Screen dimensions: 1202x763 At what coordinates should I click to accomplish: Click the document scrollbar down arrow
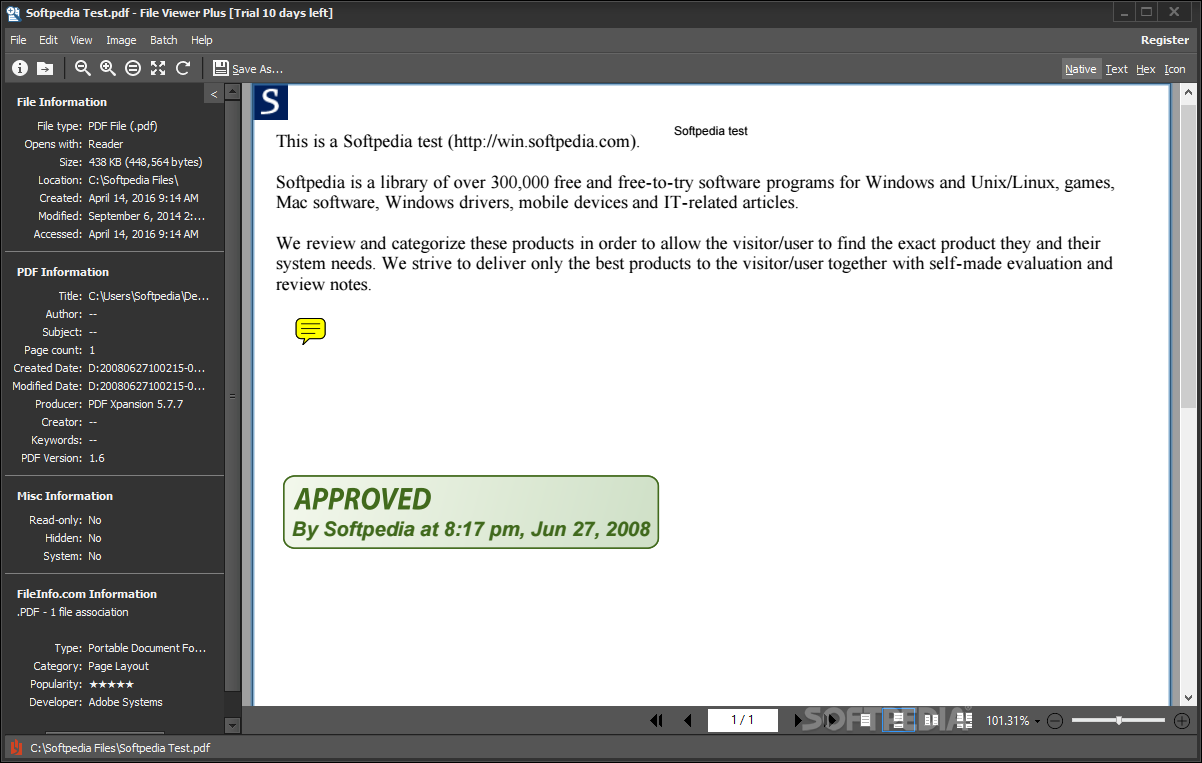(1188, 698)
